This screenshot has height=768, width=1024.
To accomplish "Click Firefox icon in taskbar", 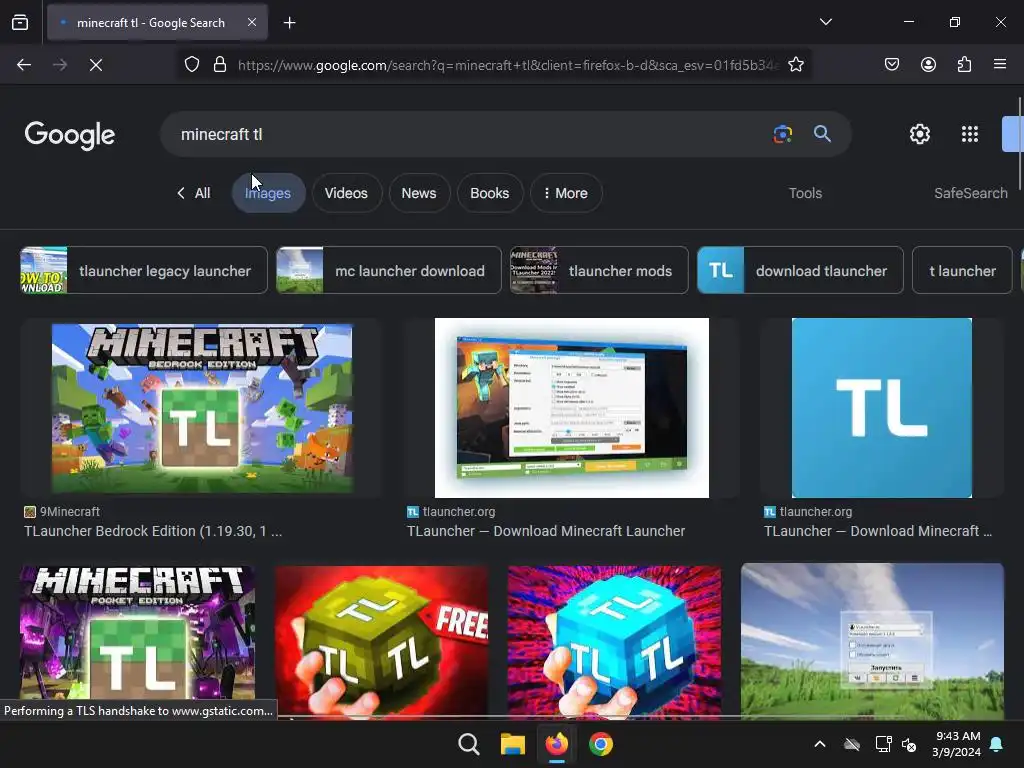I will (556, 744).
